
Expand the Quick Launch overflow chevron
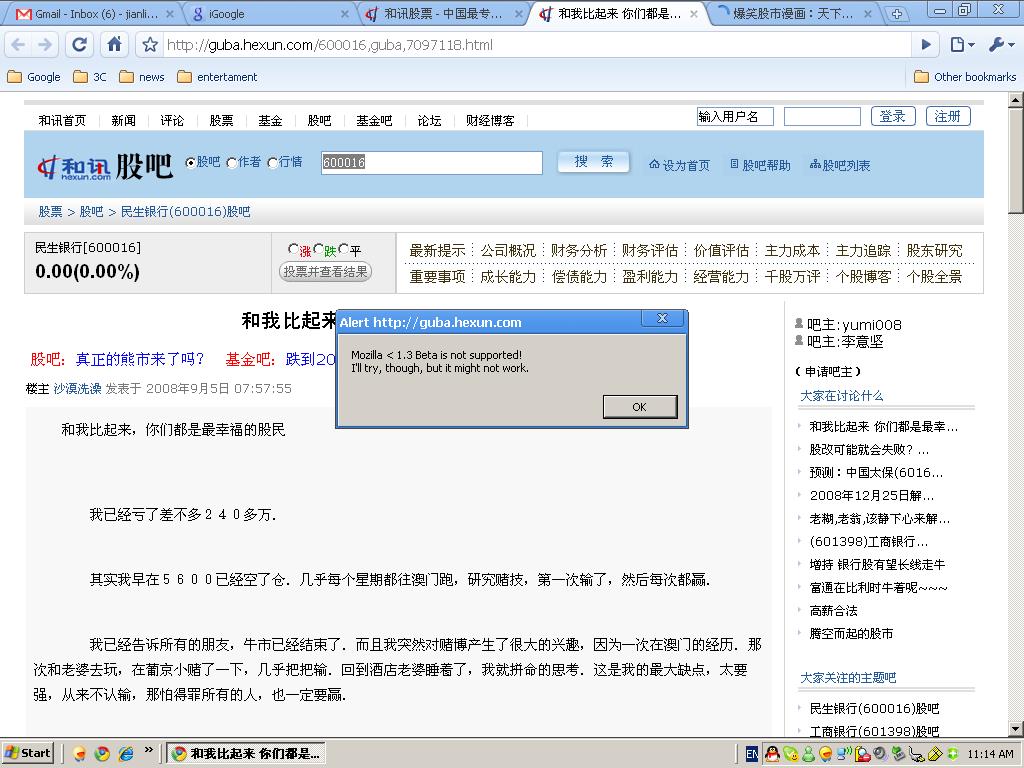(x=148, y=750)
